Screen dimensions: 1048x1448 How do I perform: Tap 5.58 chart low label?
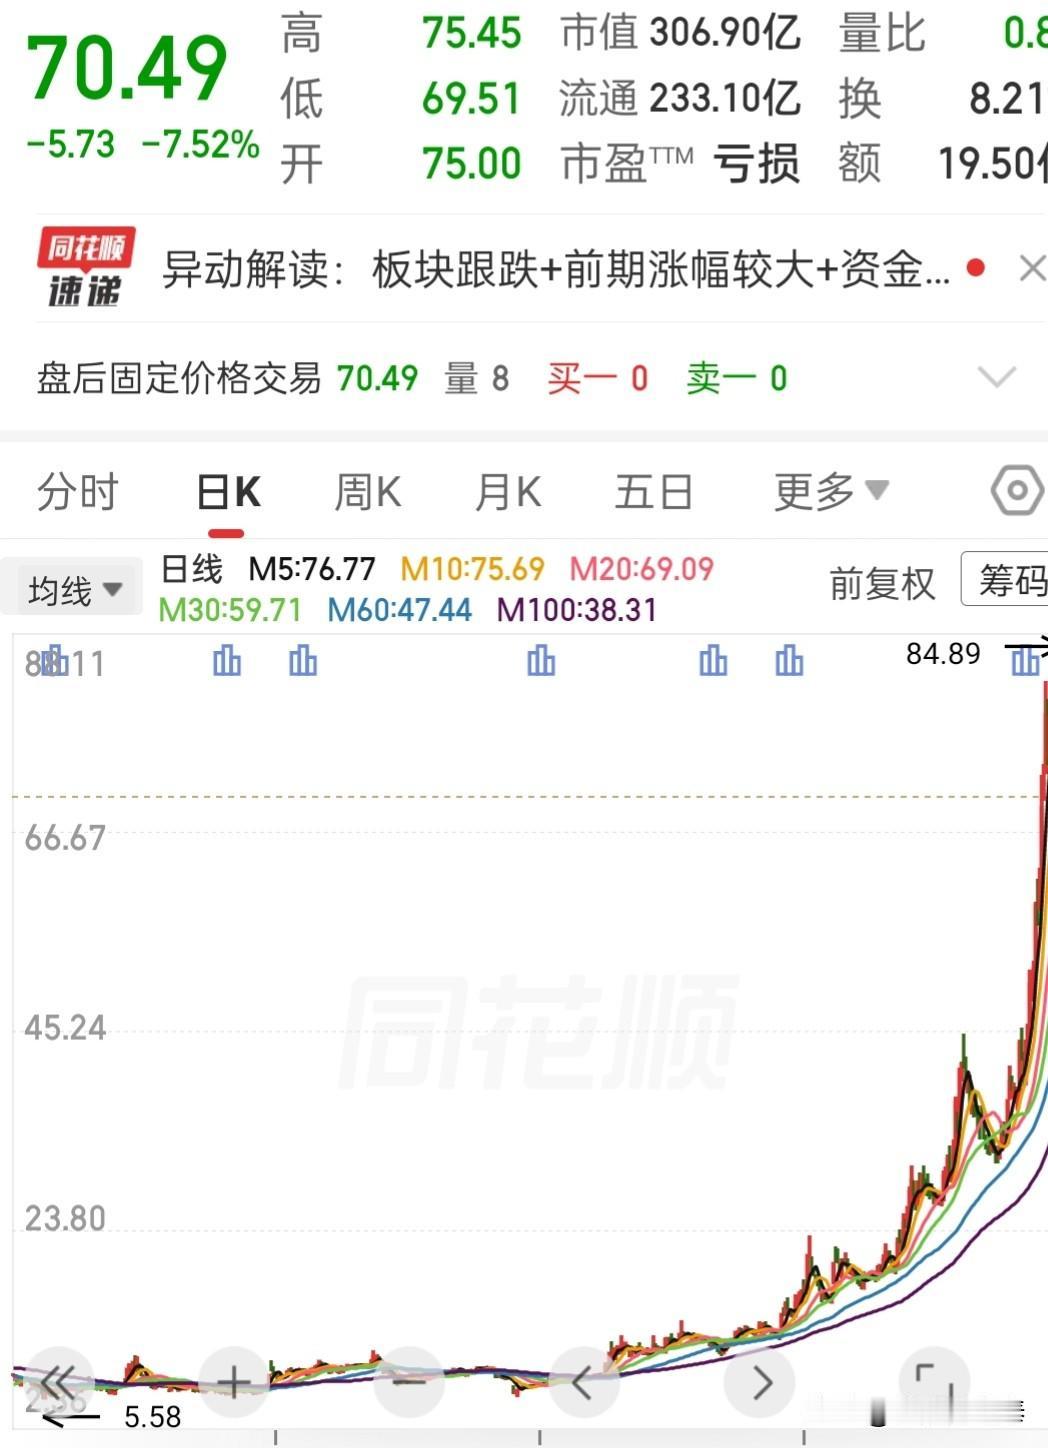152,1416
